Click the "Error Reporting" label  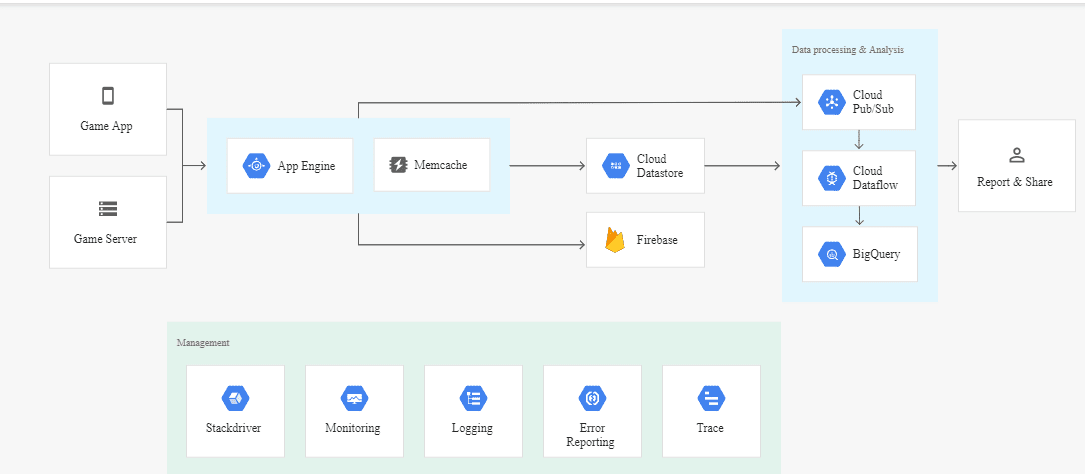tap(590, 435)
